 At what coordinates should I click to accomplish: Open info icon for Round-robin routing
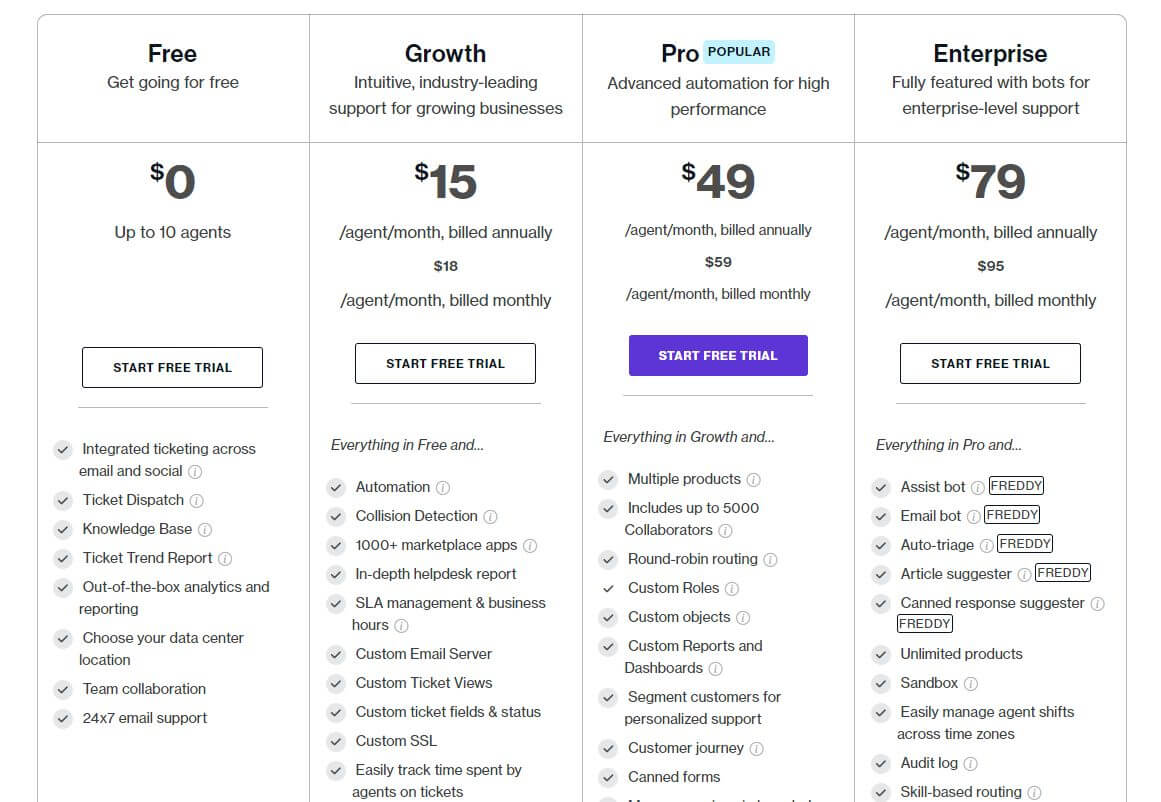tap(770, 560)
